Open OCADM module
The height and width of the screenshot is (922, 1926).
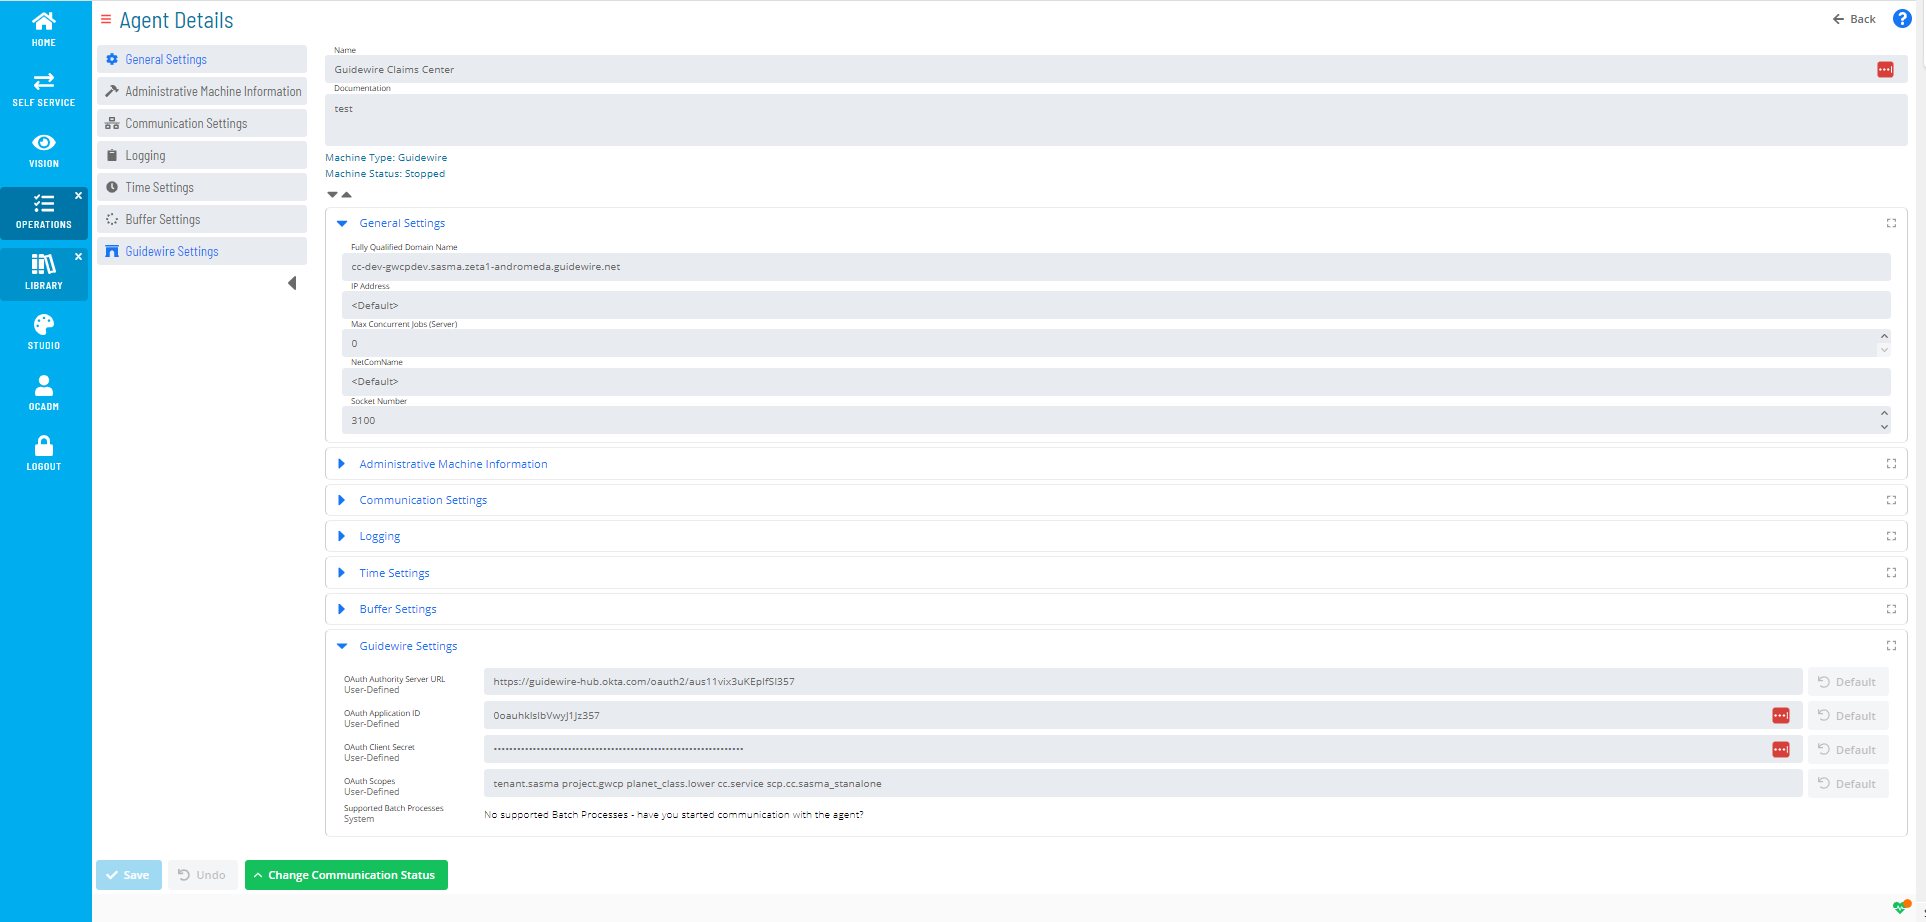[44, 394]
